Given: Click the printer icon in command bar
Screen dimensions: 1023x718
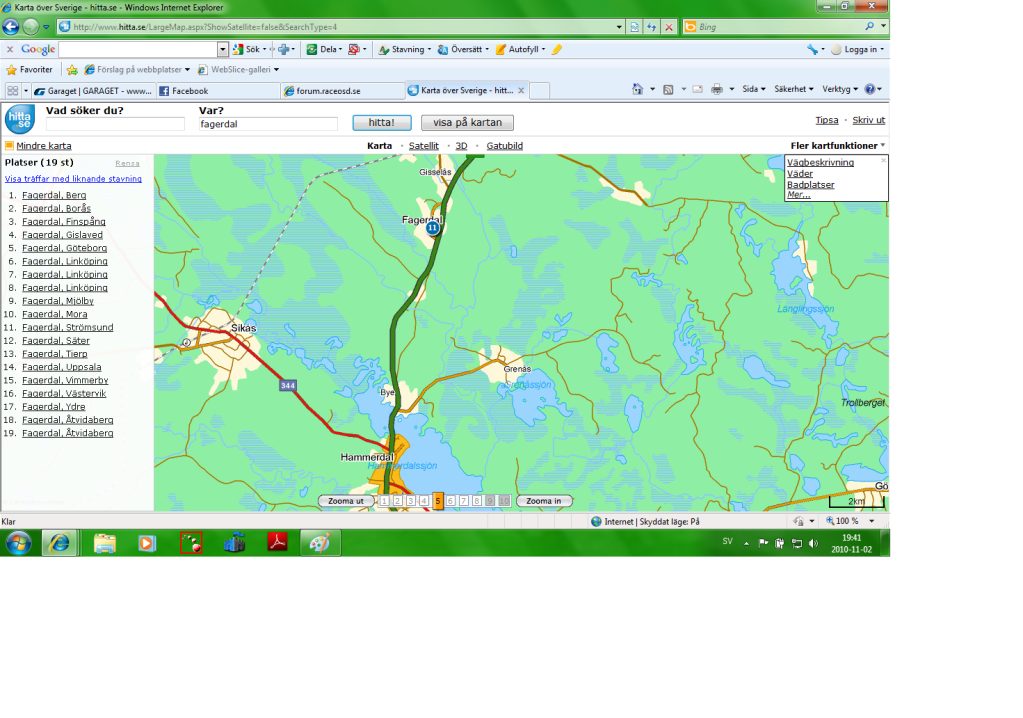Looking at the screenshot, I should [x=716, y=90].
